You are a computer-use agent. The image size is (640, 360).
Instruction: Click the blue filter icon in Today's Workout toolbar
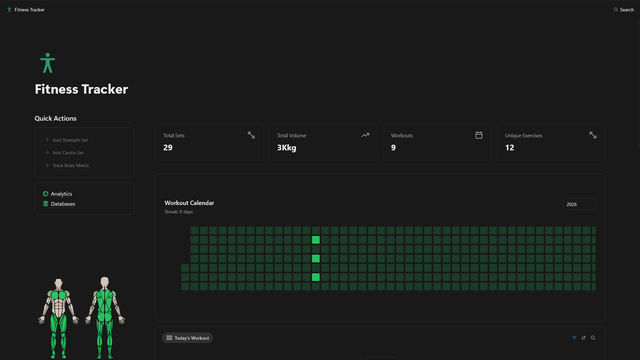point(574,338)
